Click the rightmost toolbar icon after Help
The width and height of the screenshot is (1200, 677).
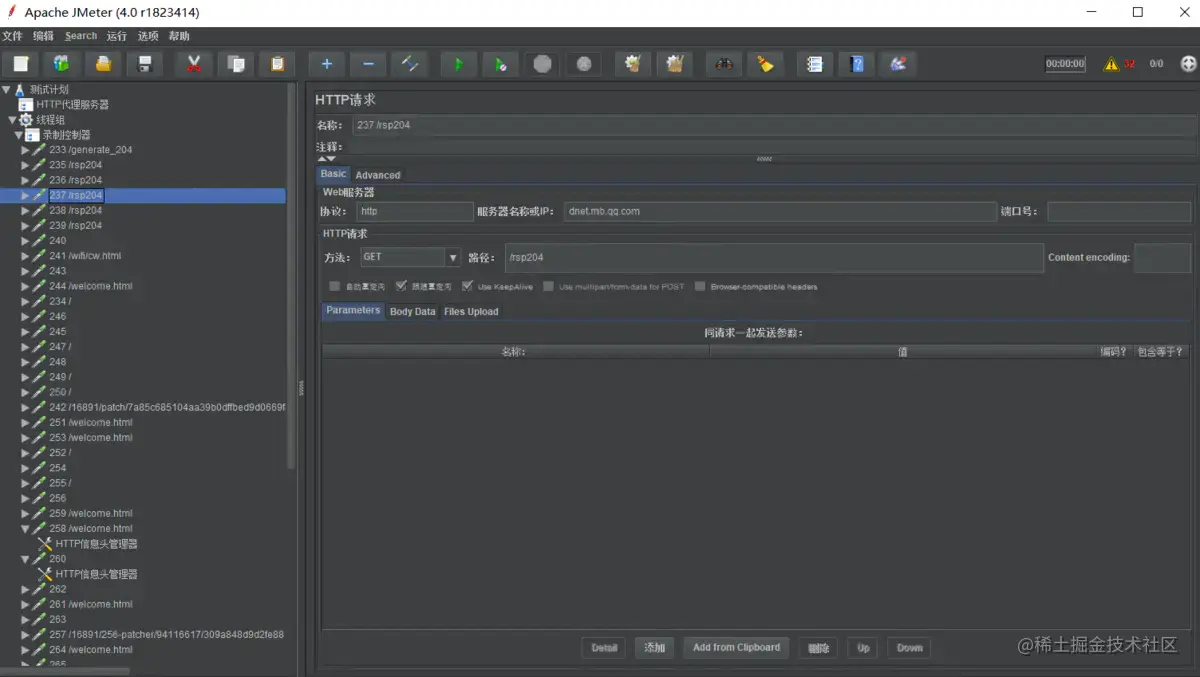898,64
